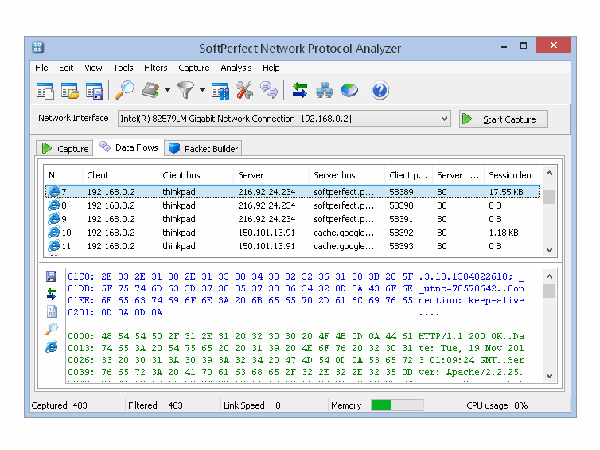Click the Client dns column header
The width and height of the screenshot is (600, 450).
click(196, 175)
